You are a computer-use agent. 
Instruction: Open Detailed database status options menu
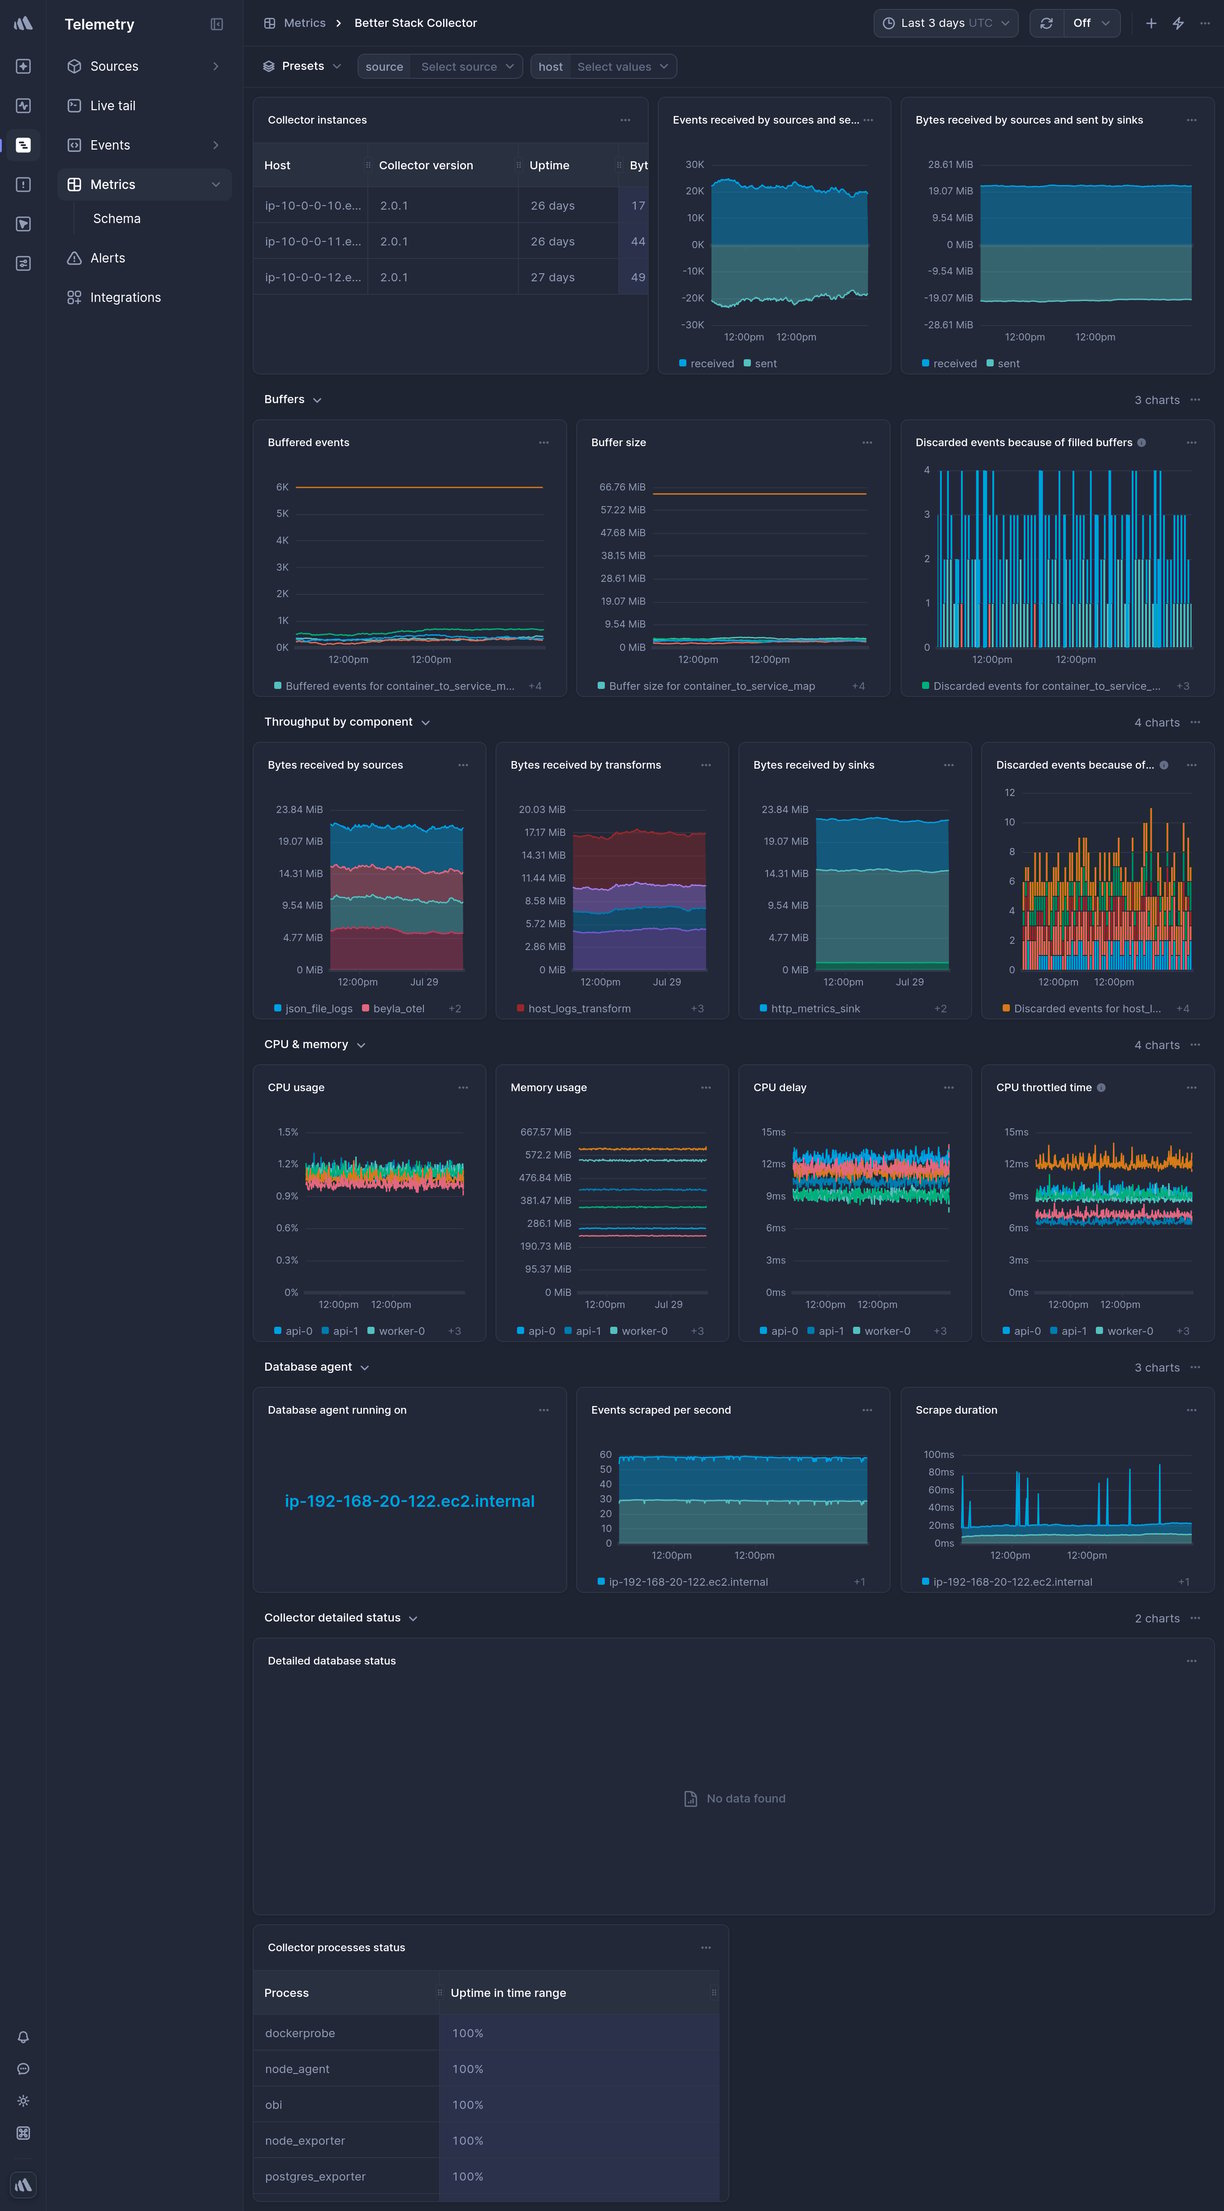click(x=1191, y=1661)
